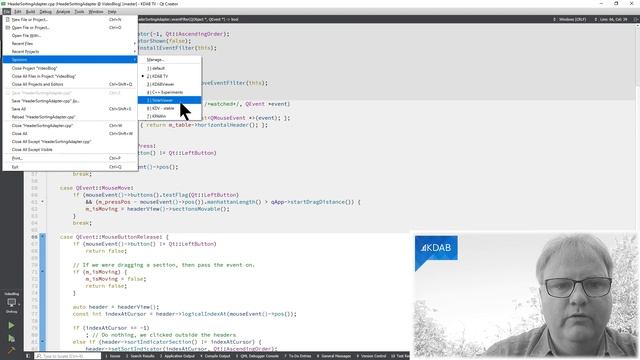
Task: Open the 7 To-Do Entries pane
Action: (298, 356)
